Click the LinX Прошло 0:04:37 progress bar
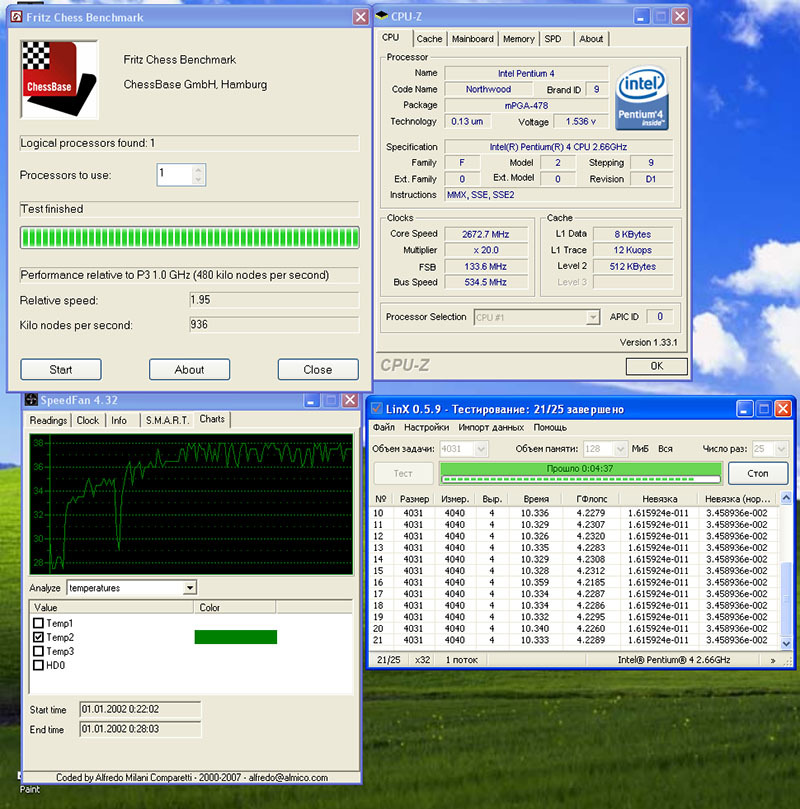The image size is (800, 809). pos(581,473)
